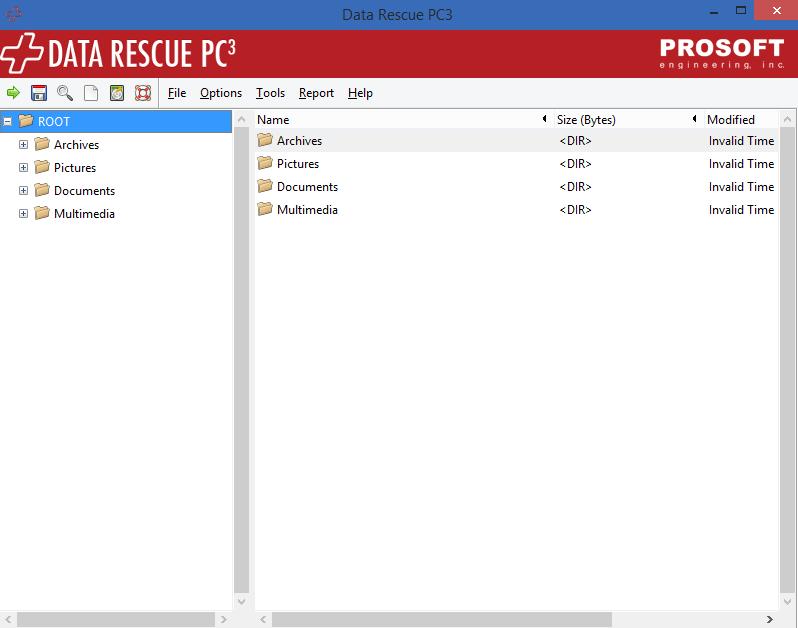798x628 pixels.
Task: Click the blank page new file icon
Action: (x=91, y=93)
